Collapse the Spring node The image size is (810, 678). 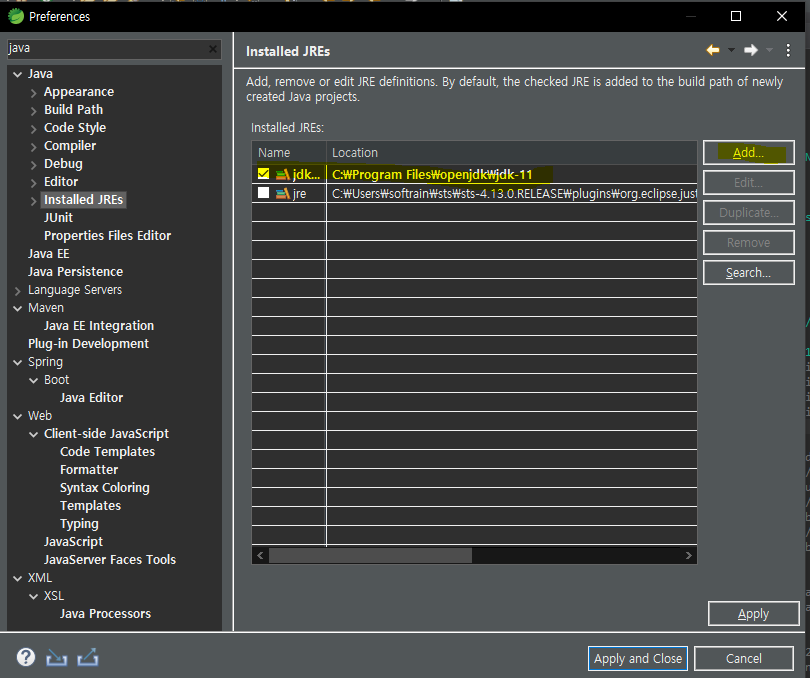18,363
